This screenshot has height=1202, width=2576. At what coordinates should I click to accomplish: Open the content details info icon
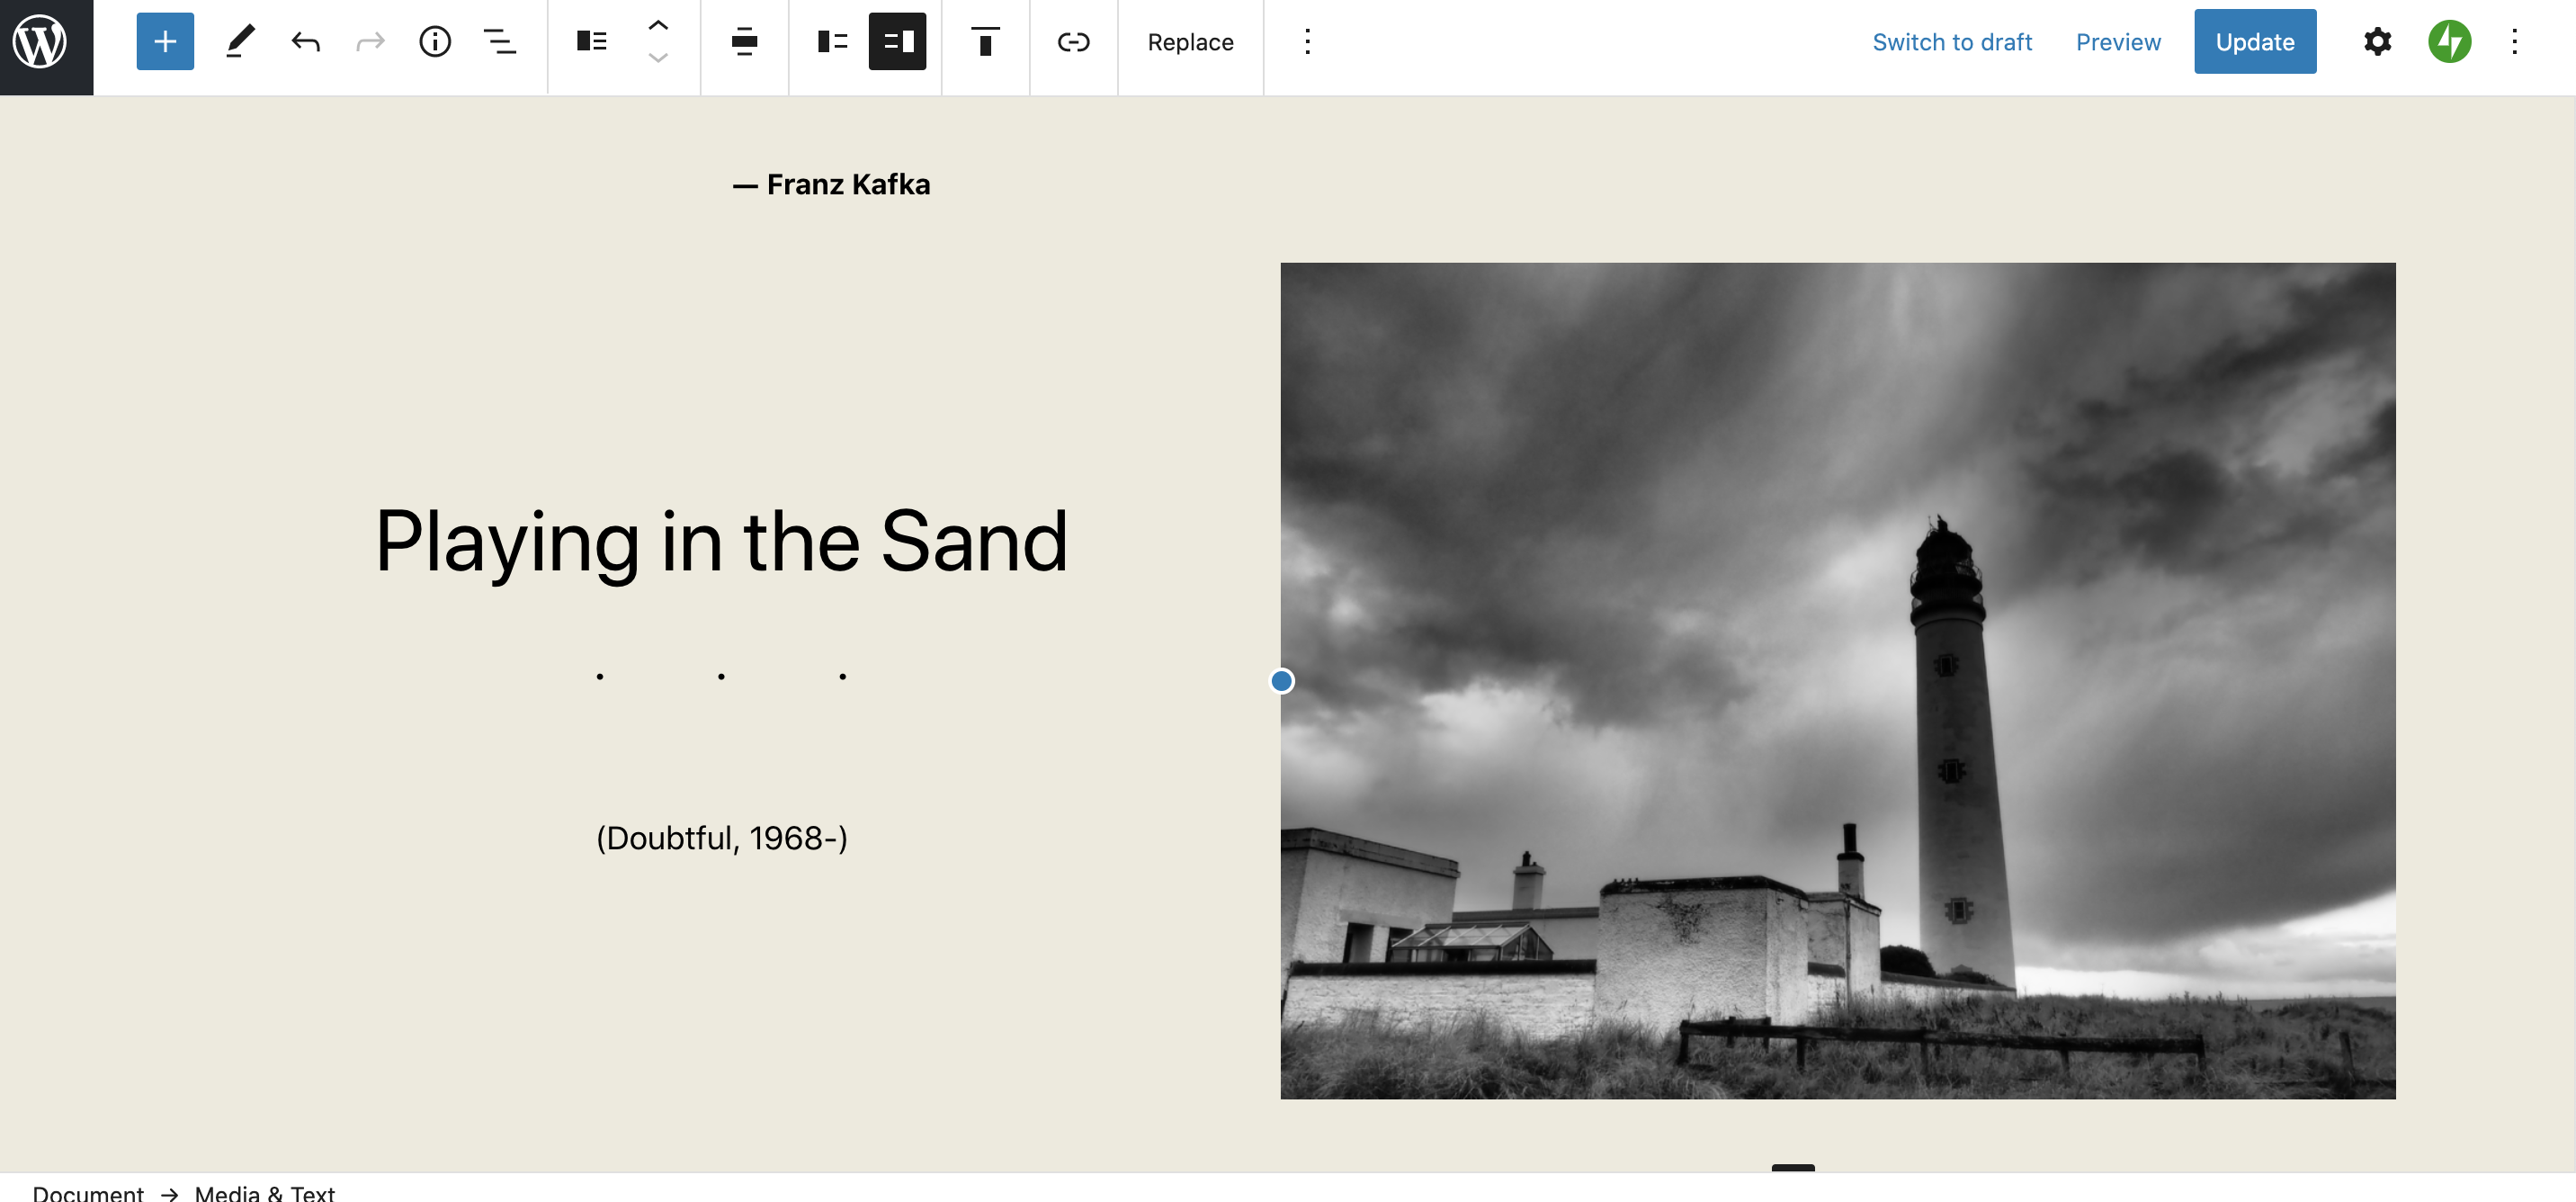[x=435, y=42]
